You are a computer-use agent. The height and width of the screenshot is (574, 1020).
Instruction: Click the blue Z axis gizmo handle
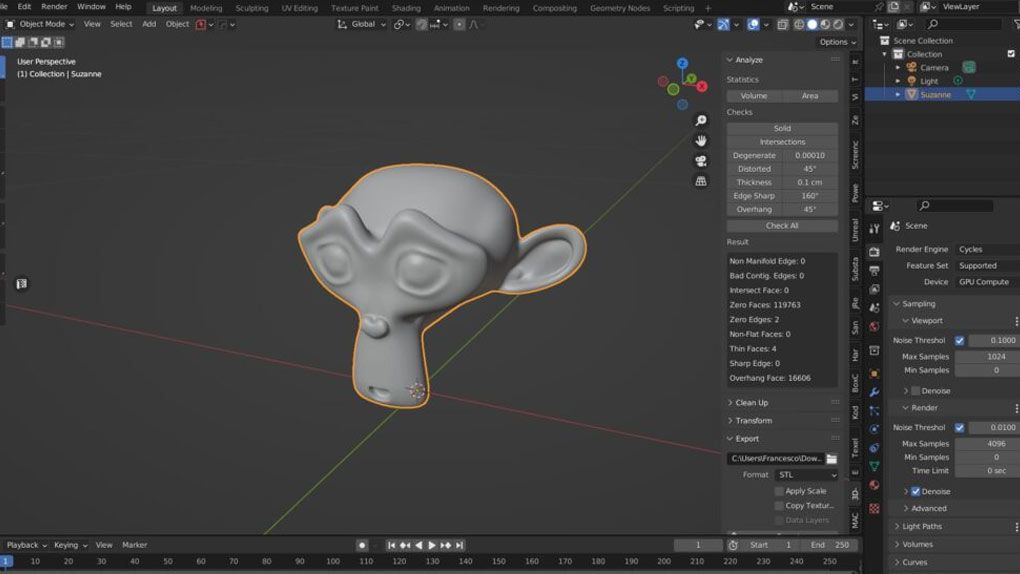coord(682,63)
